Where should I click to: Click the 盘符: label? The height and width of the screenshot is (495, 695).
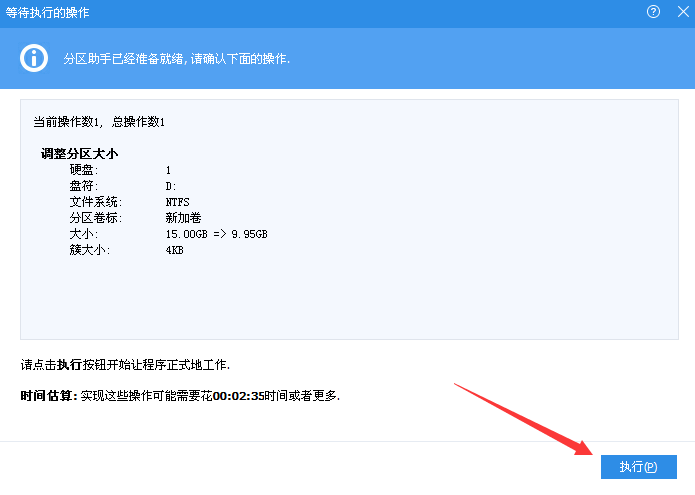[x=84, y=186]
